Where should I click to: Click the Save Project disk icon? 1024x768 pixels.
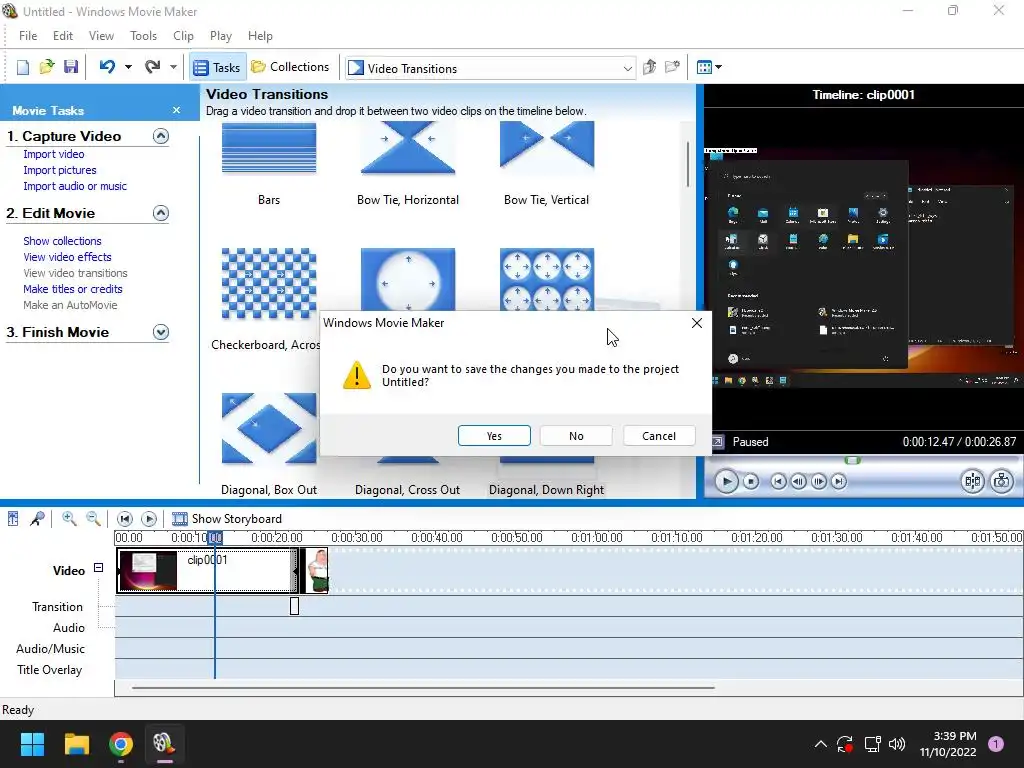click(71, 67)
